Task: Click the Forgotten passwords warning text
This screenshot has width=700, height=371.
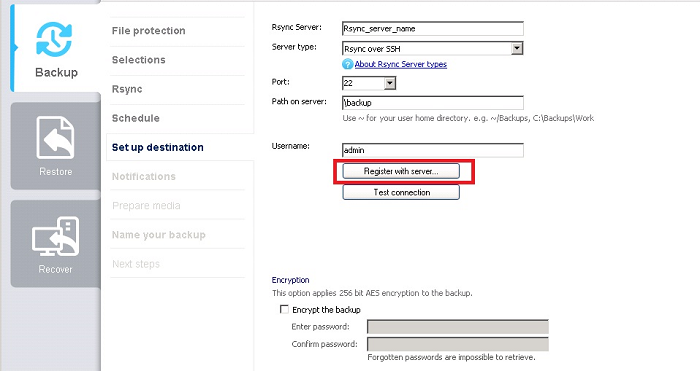Action: (x=451, y=357)
